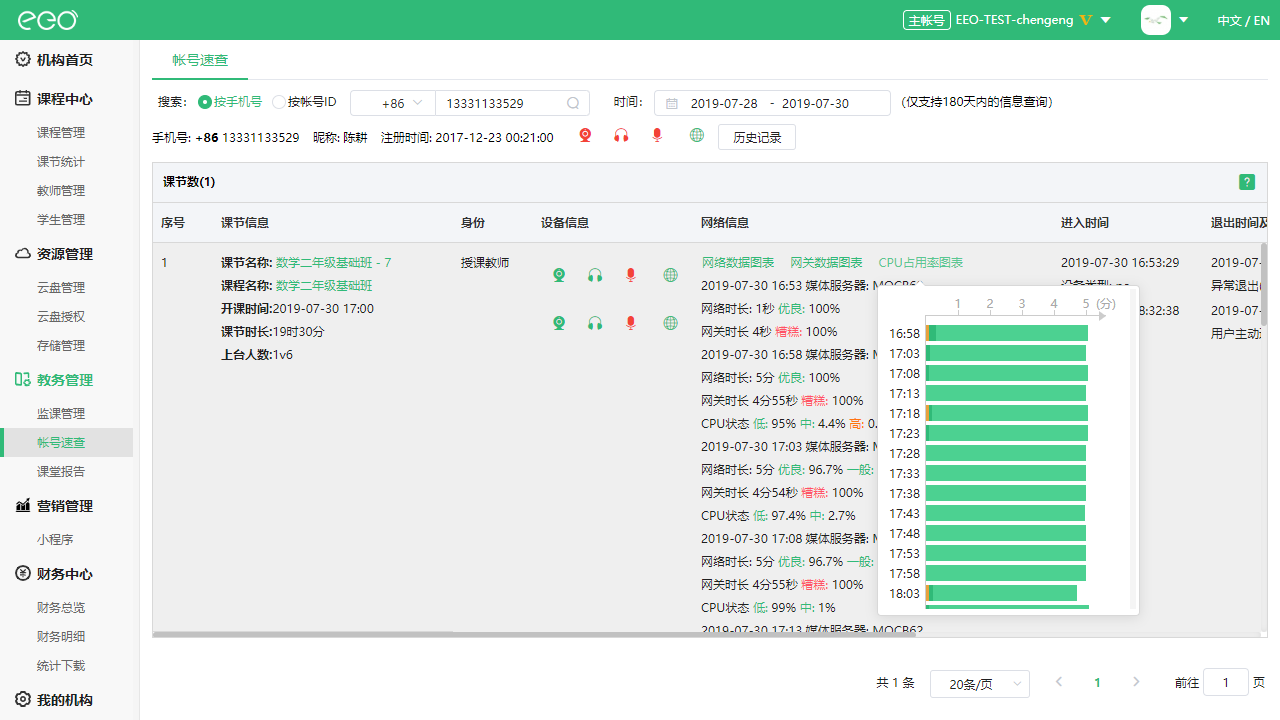Screen dimensions: 1280x720
Task: Open 课堂报告 in sidebar
Action: tap(61, 472)
